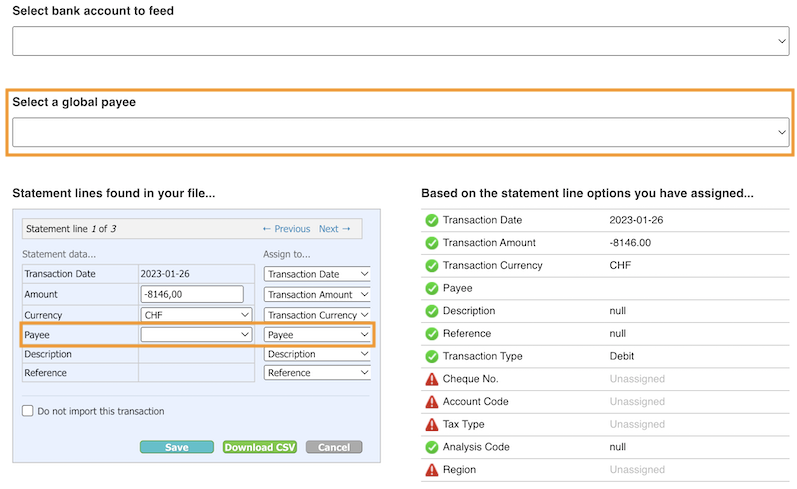Open Assign to Transaction Date dropdown
The height and width of the screenshot is (489, 797).
click(317, 274)
